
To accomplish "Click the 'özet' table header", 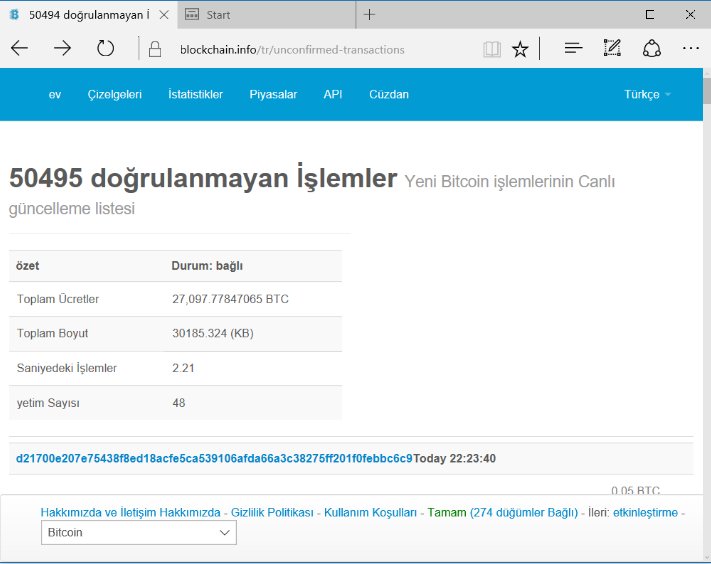I will (x=28, y=266).
